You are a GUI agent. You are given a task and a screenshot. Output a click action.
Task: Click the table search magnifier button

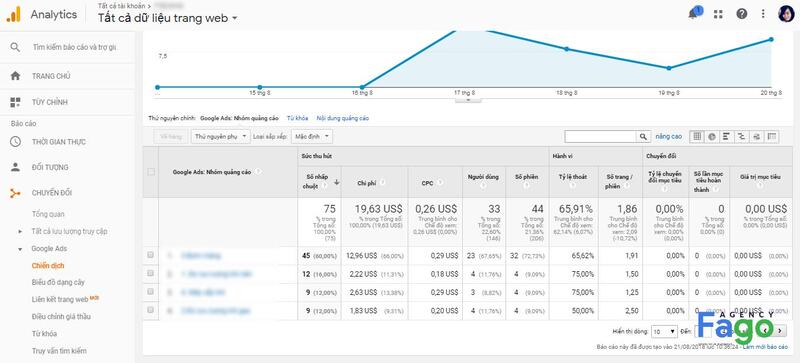pos(643,136)
